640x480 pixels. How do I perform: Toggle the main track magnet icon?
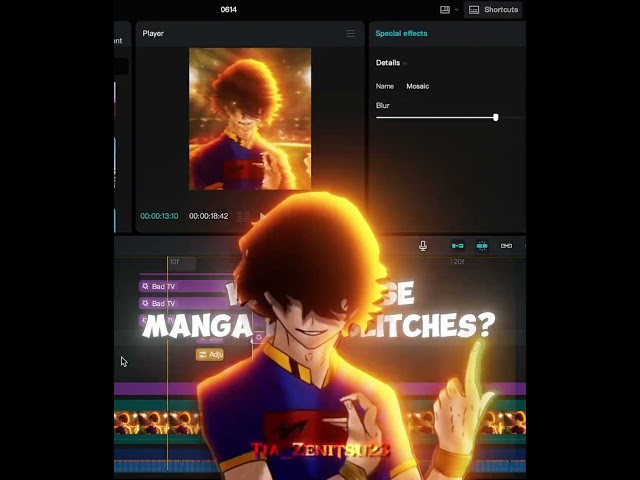[x=458, y=246]
